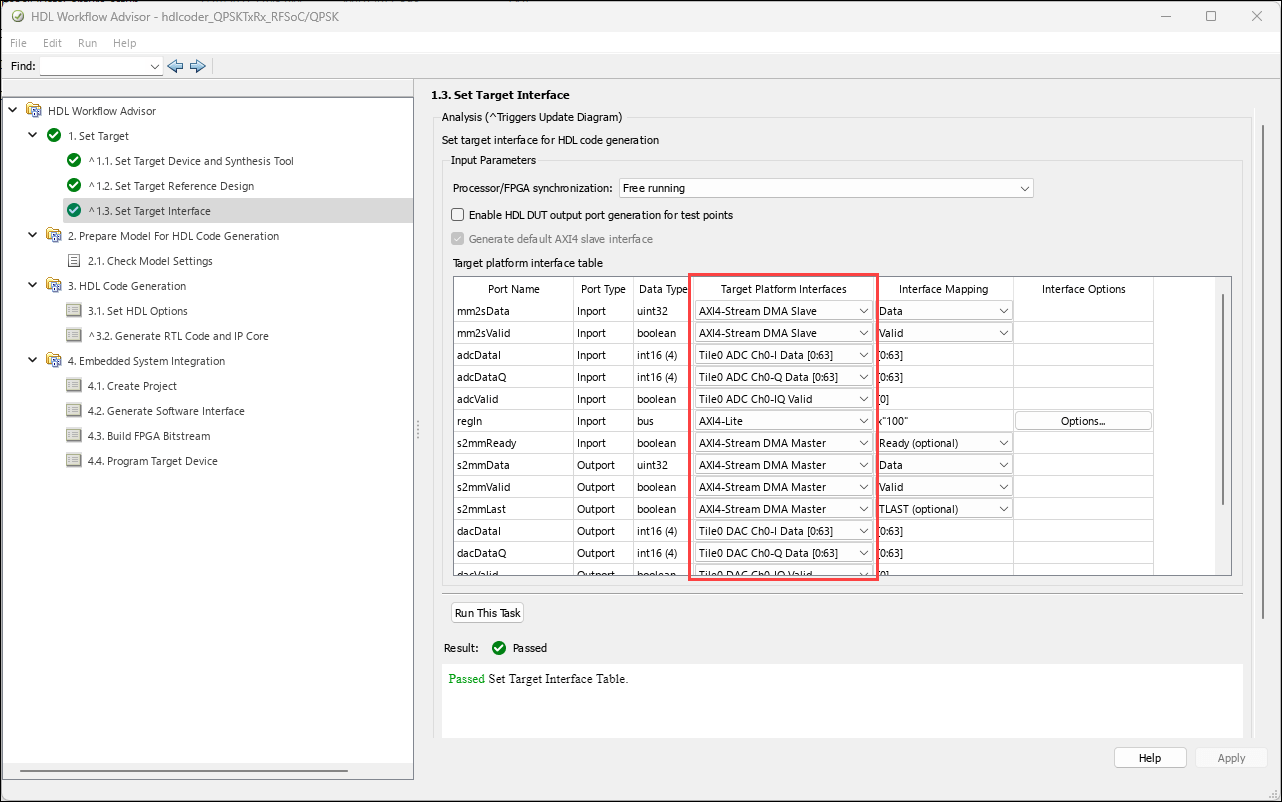The width and height of the screenshot is (1282, 802).
Task: Open the Edit menu
Action: click(52, 43)
